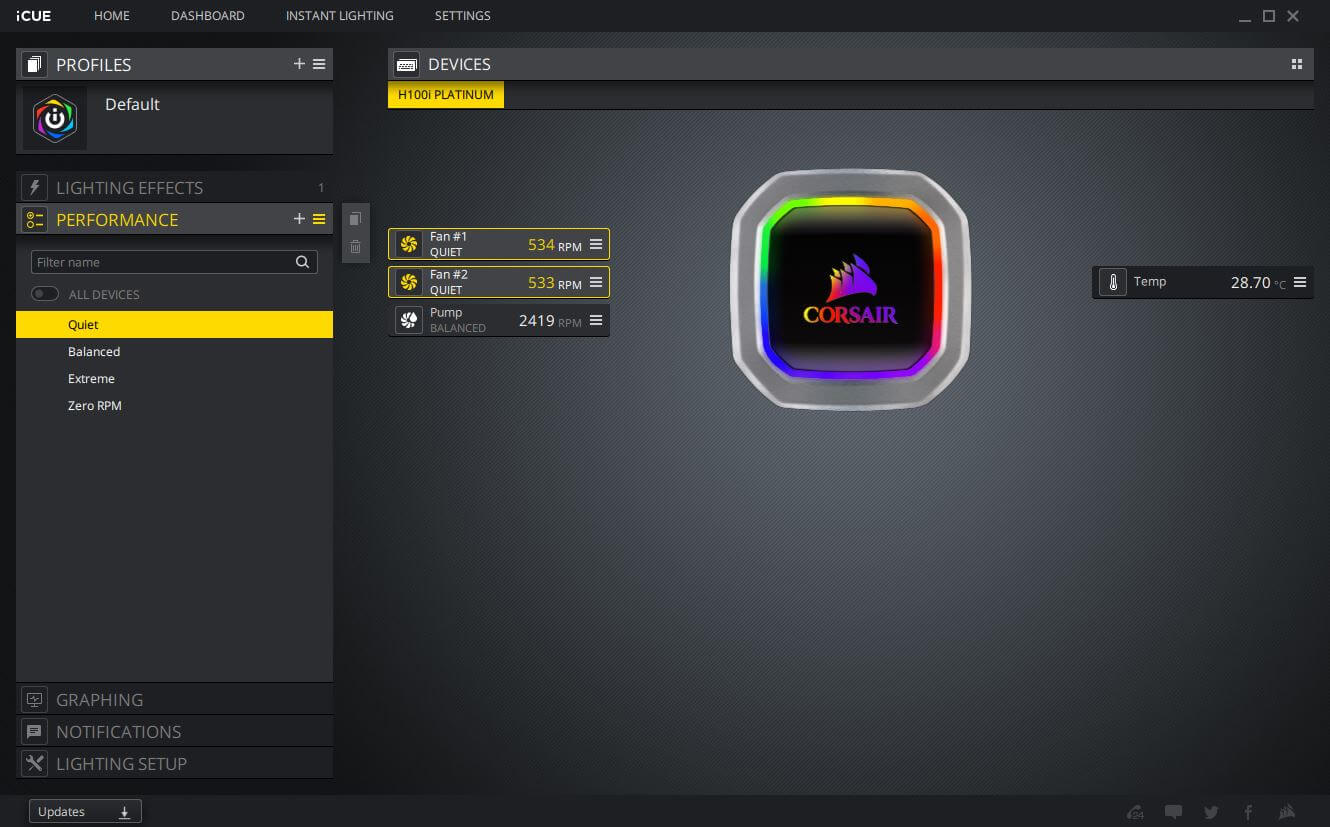The width and height of the screenshot is (1330, 827).
Task: Click the 28.70 temperature reading
Action: [x=1250, y=283]
